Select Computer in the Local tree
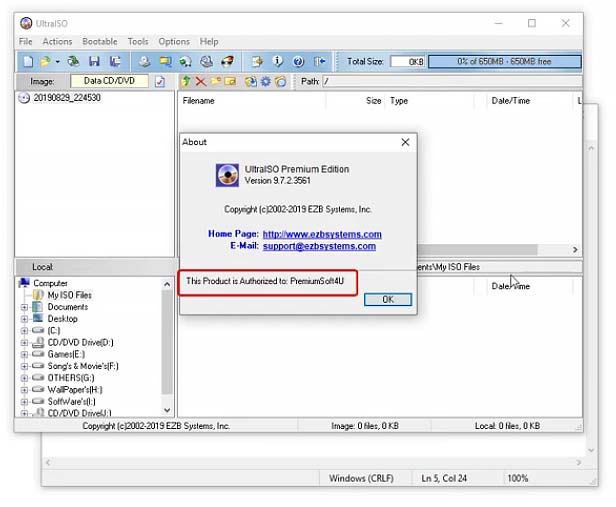This screenshot has height=507, width=616. point(50,283)
